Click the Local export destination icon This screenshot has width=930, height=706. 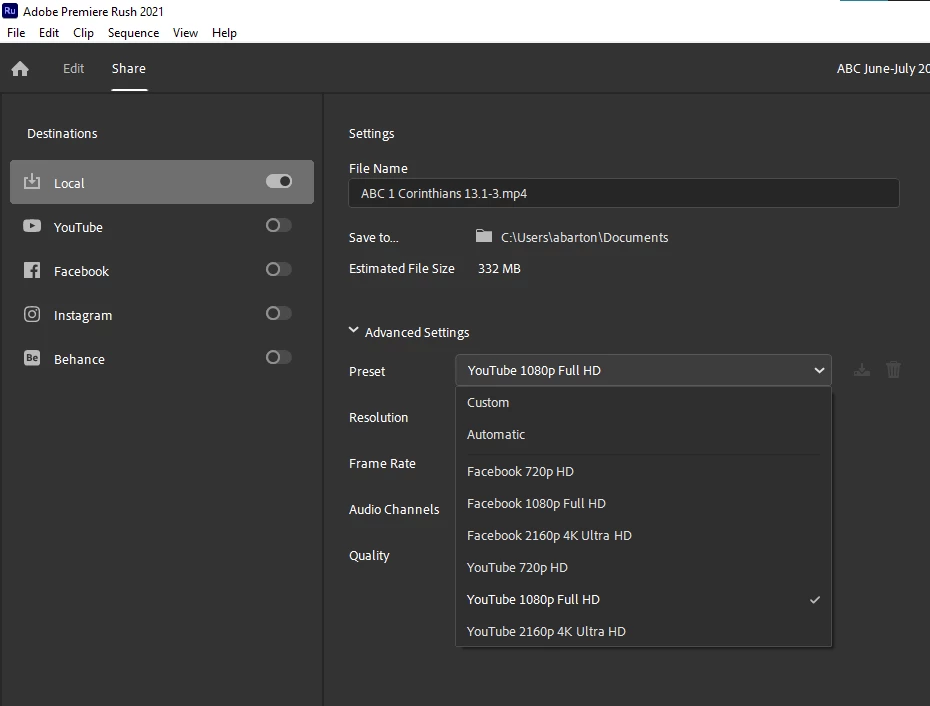coord(32,182)
